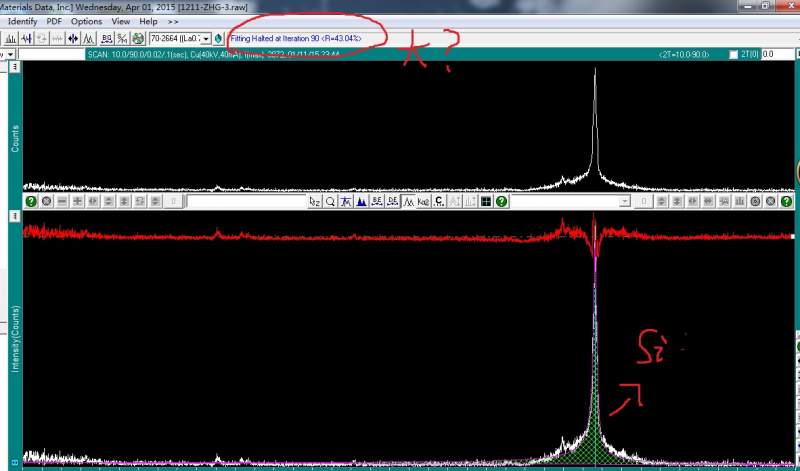The height and width of the screenshot is (471, 800).
Task: Read the 'Fitting Halted at Iteration 90' status text
Action: tap(295, 38)
